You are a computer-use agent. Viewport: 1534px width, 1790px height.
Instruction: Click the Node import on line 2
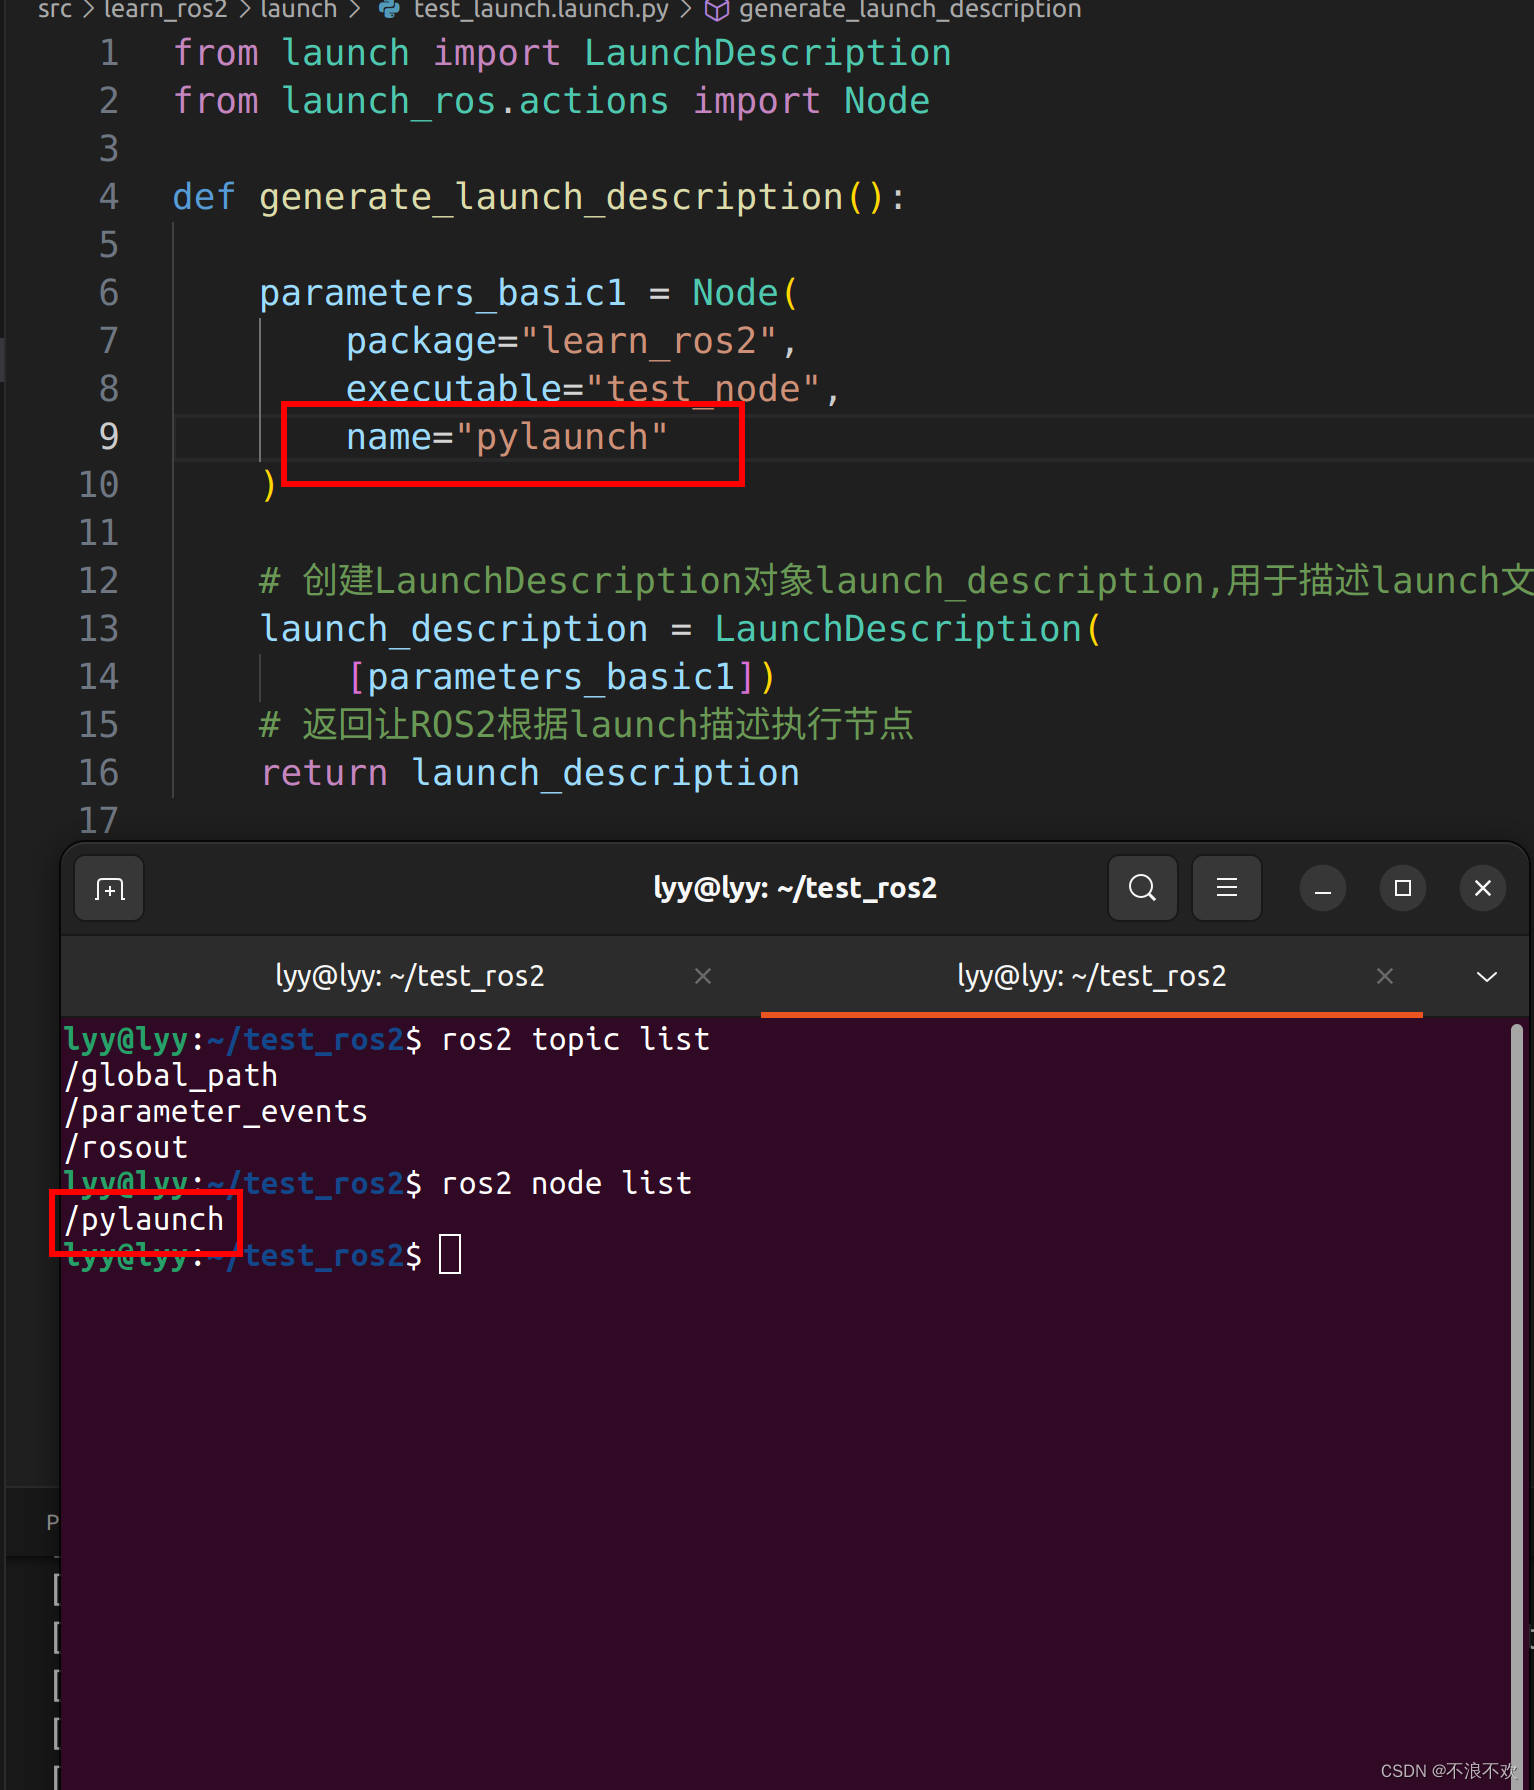click(x=886, y=101)
